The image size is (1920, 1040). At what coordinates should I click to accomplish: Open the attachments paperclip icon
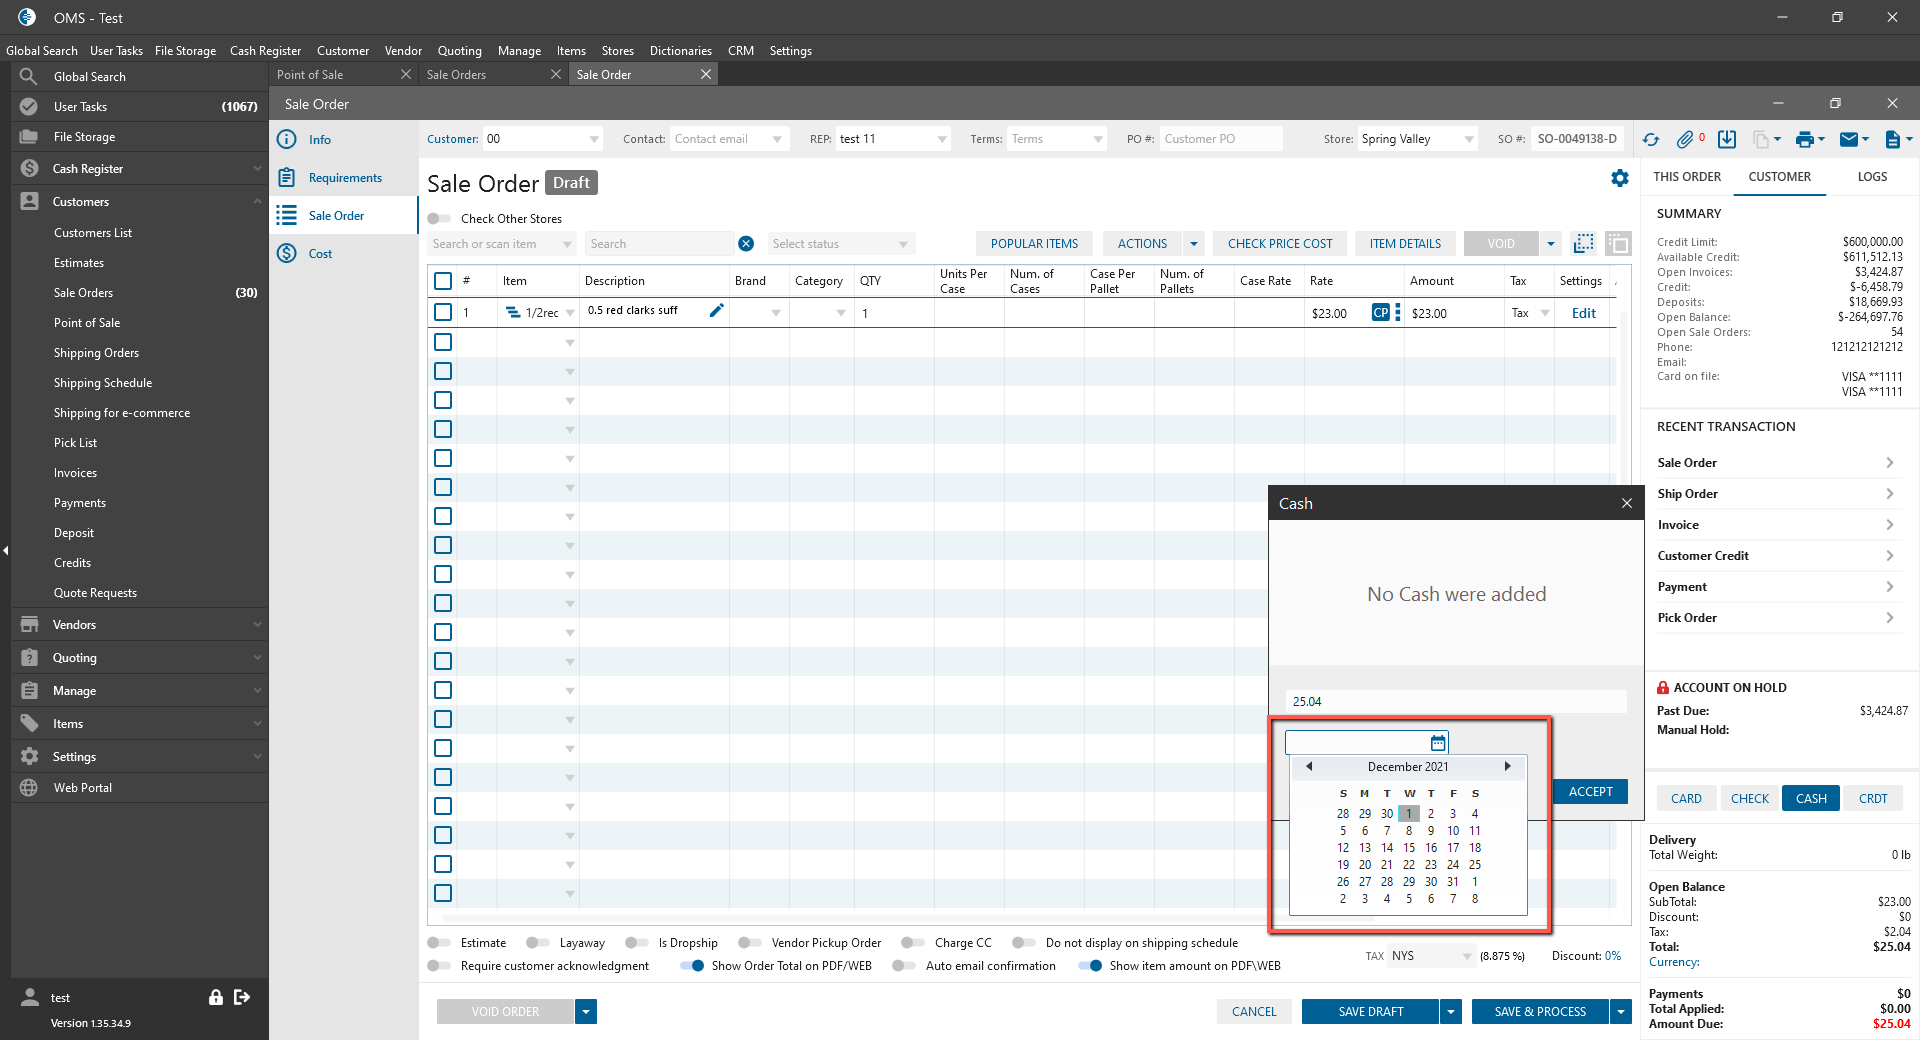tap(1686, 140)
